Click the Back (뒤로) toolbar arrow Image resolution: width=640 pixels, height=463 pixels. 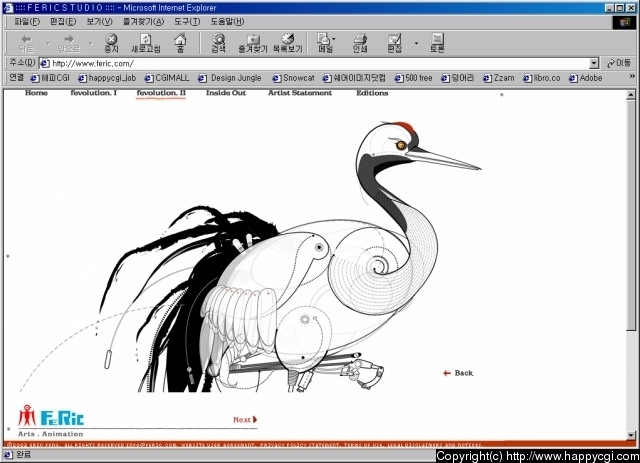(x=26, y=43)
